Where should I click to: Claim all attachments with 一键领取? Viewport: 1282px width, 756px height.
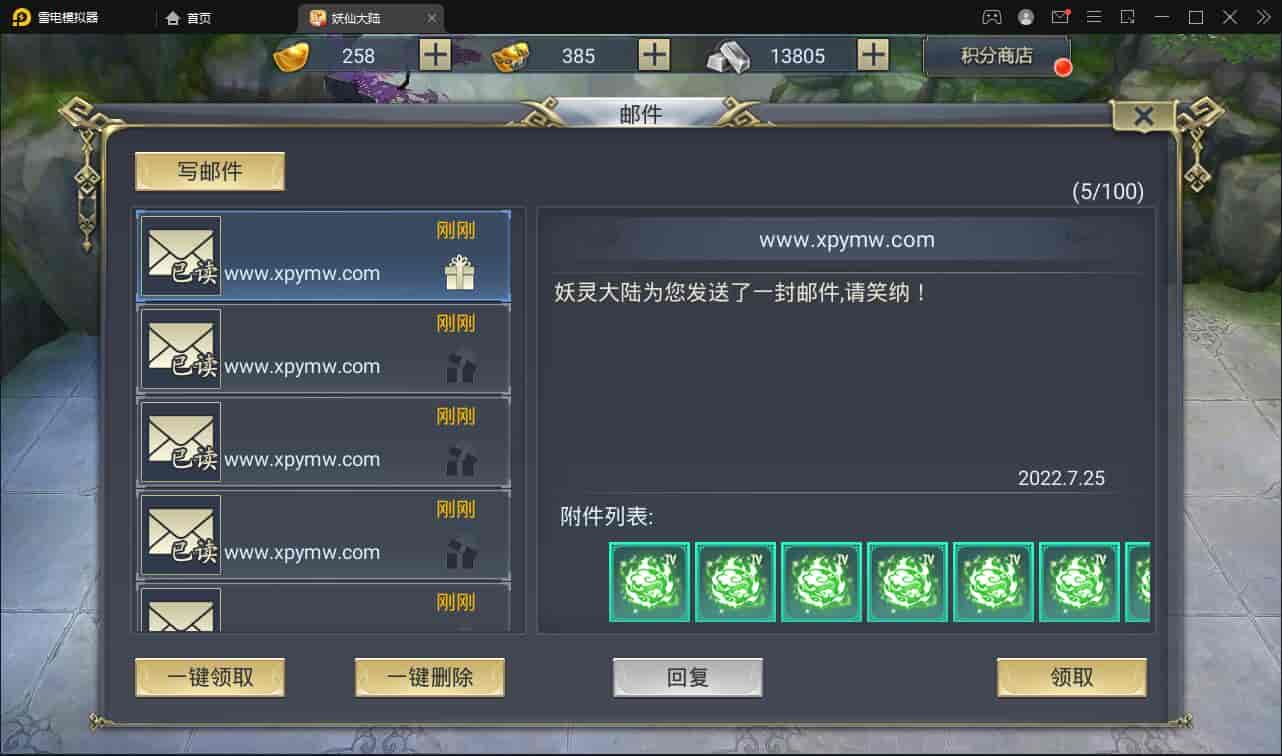click(210, 677)
